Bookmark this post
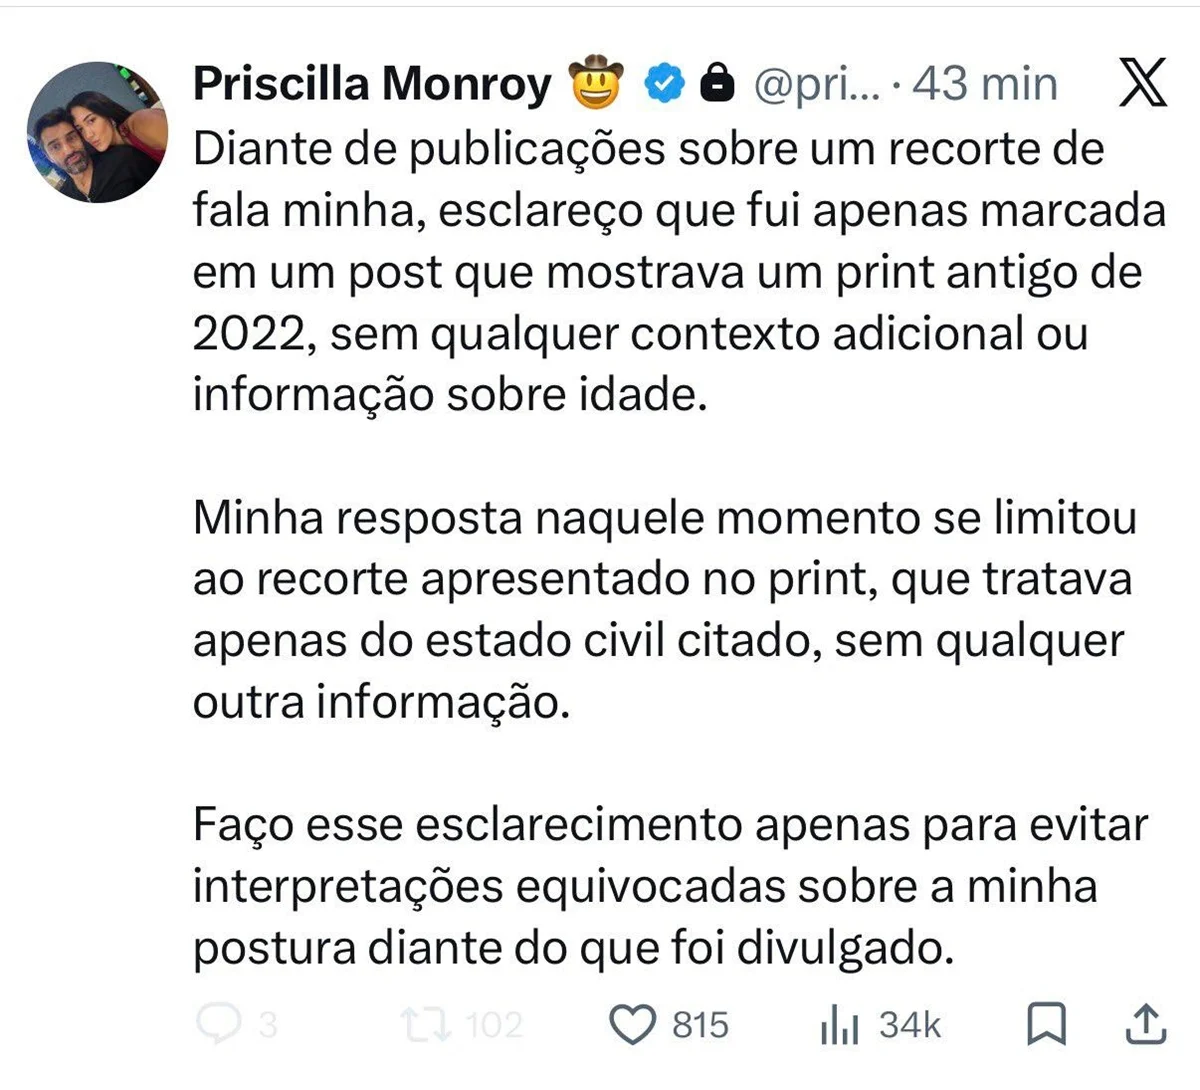The image size is (1200, 1090). pyautogui.click(x=1047, y=1025)
